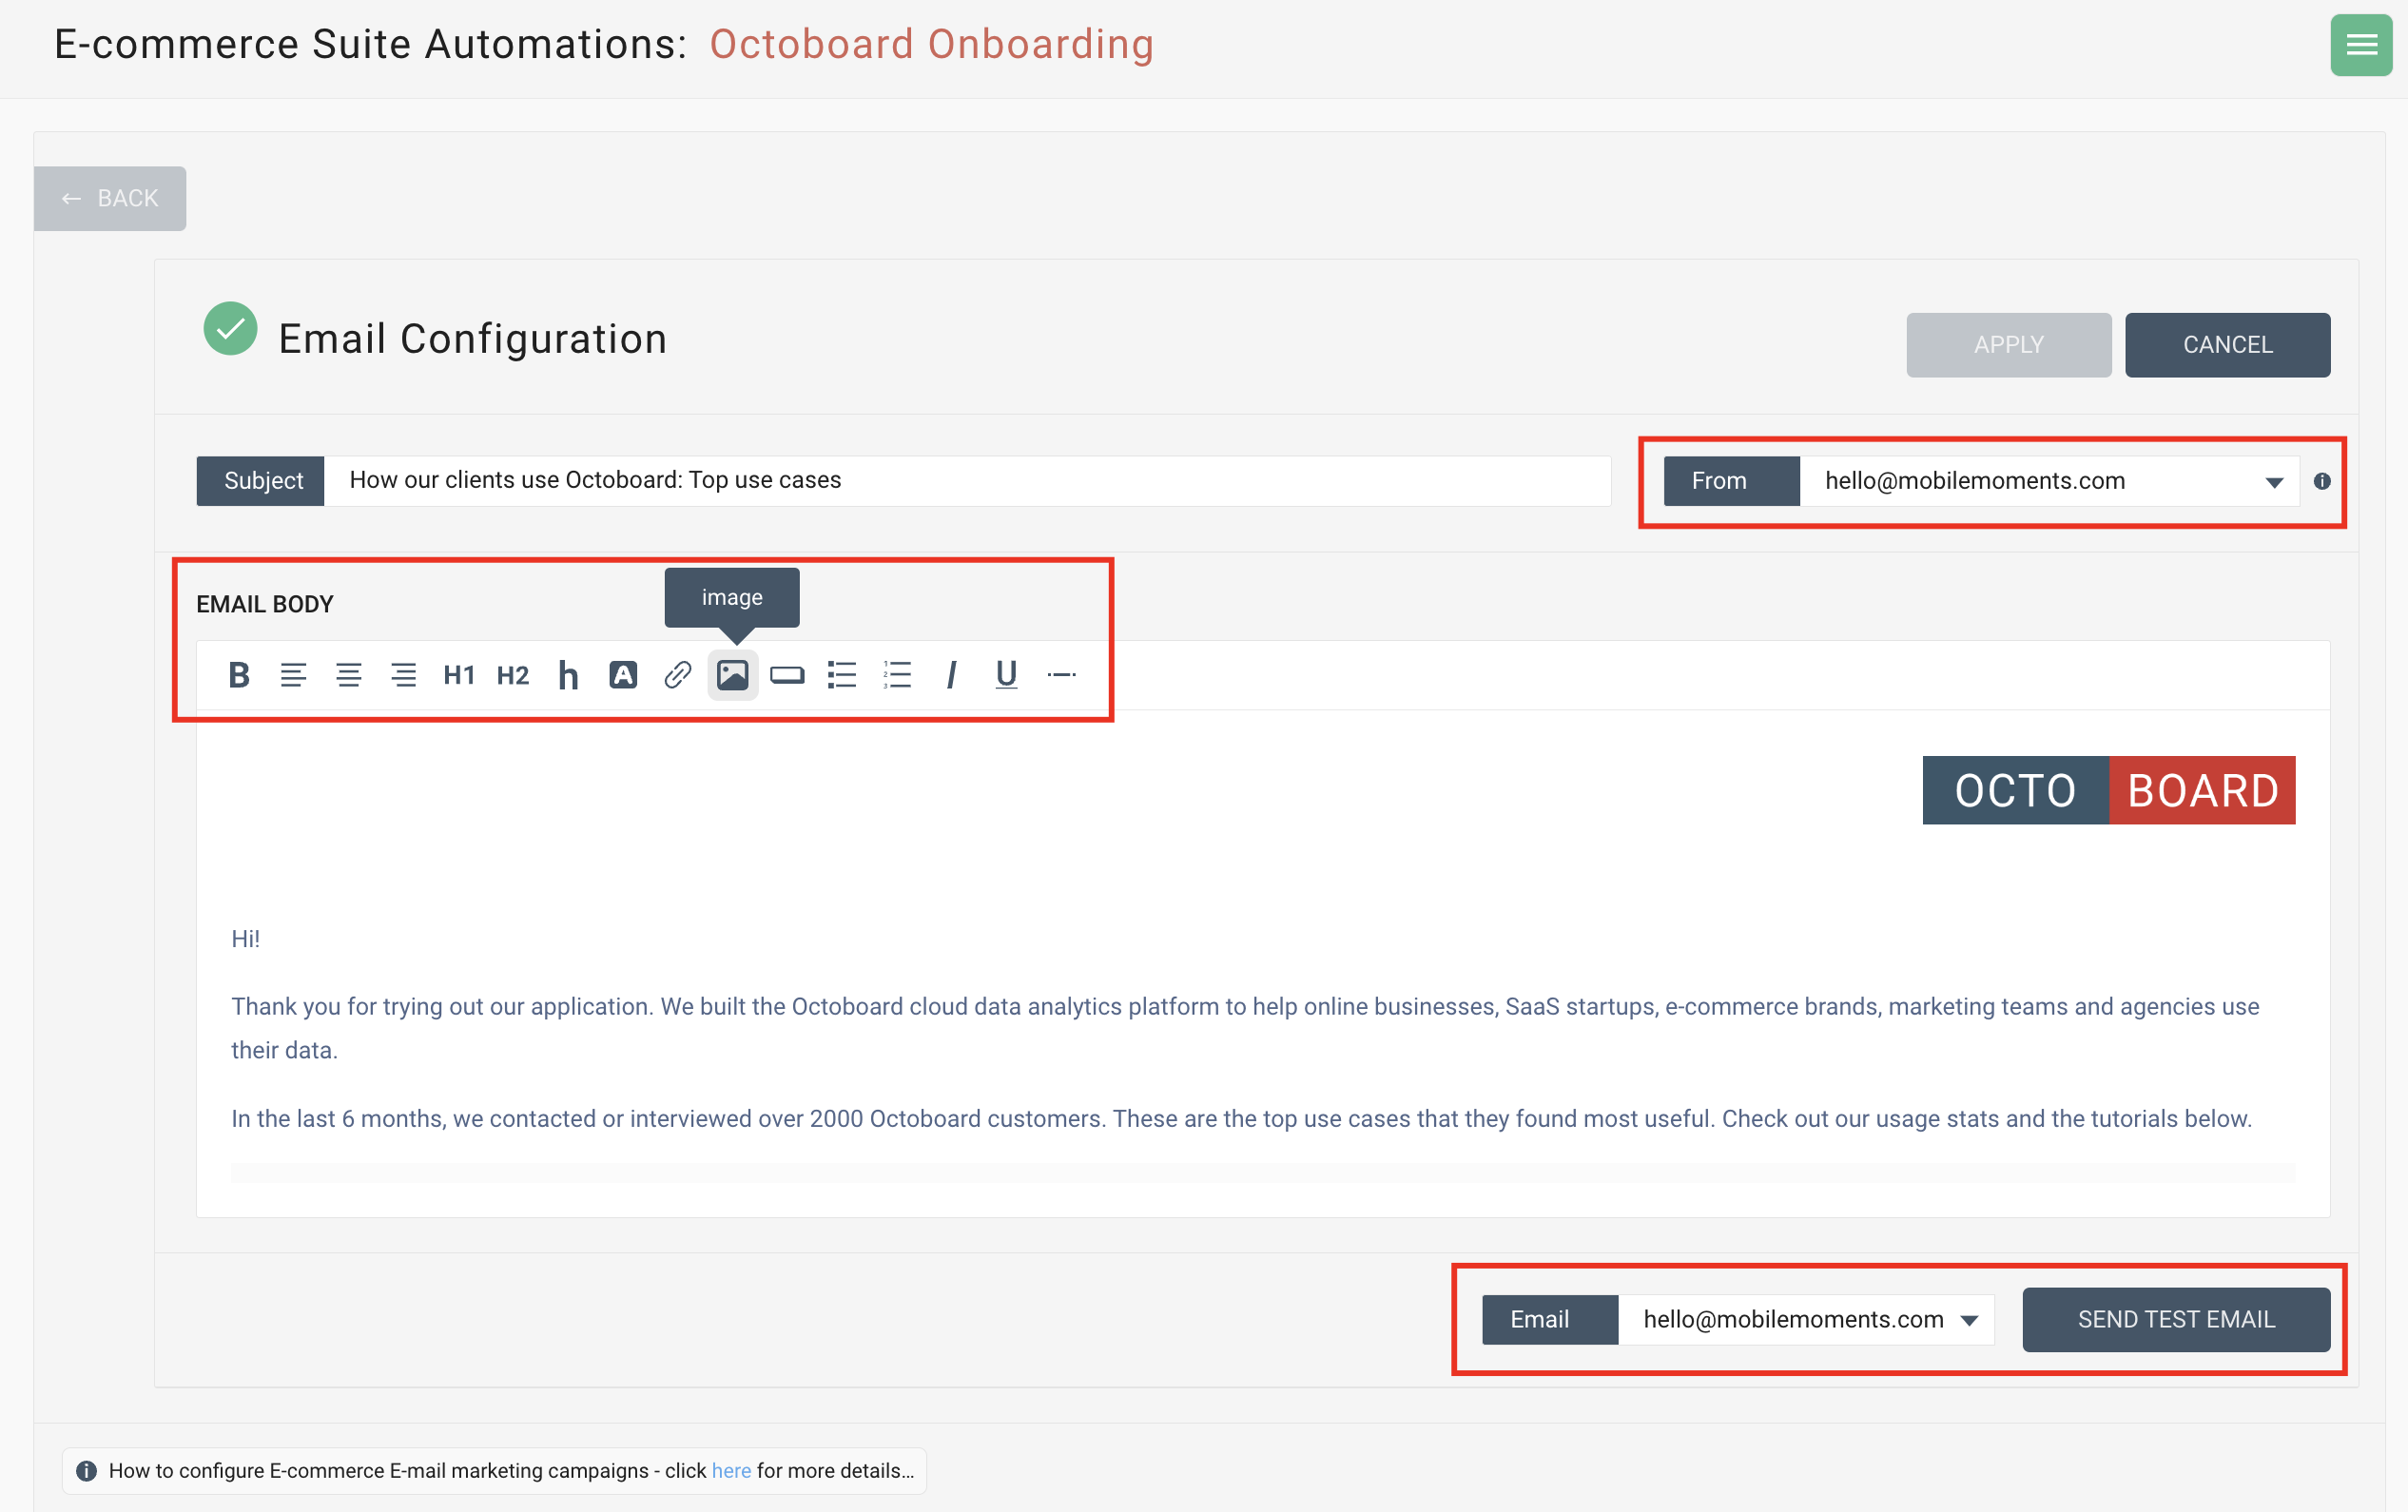
Task: Toggle ordered list formatting
Action: [x=897, y=674]
